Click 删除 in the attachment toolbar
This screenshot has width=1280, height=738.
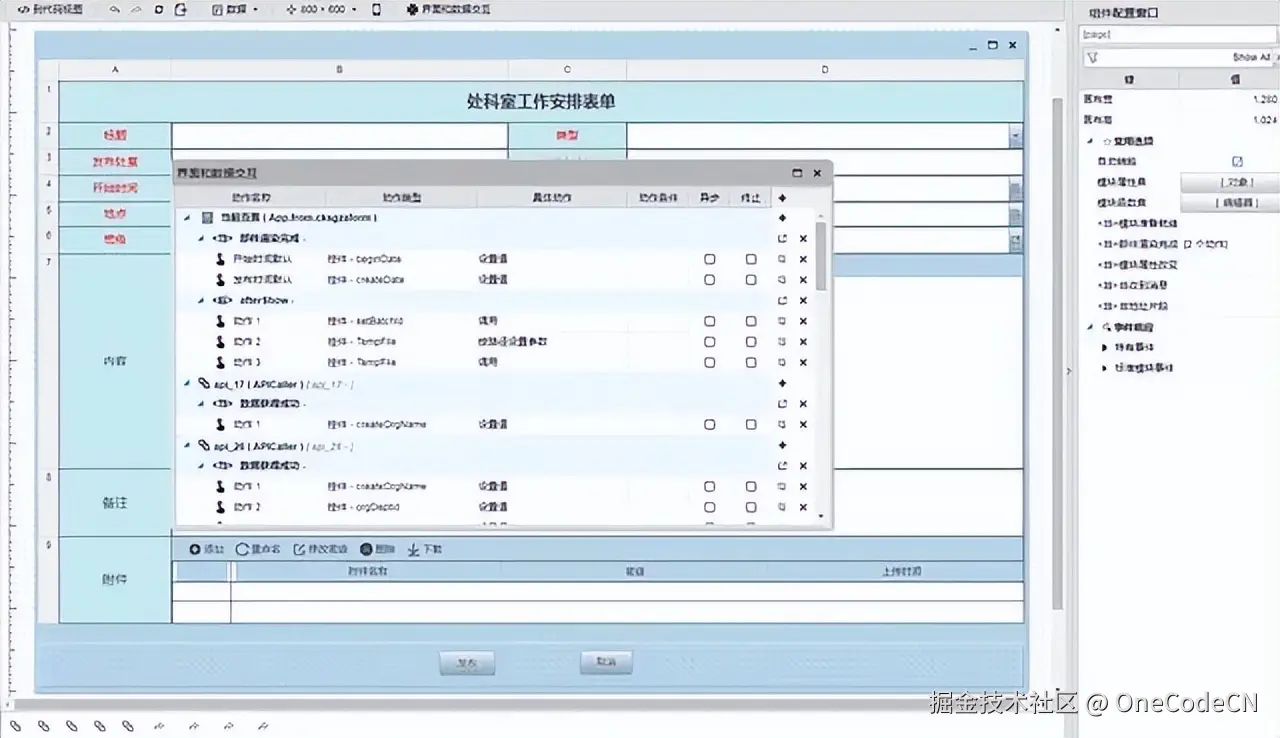[x=377, y=550]
